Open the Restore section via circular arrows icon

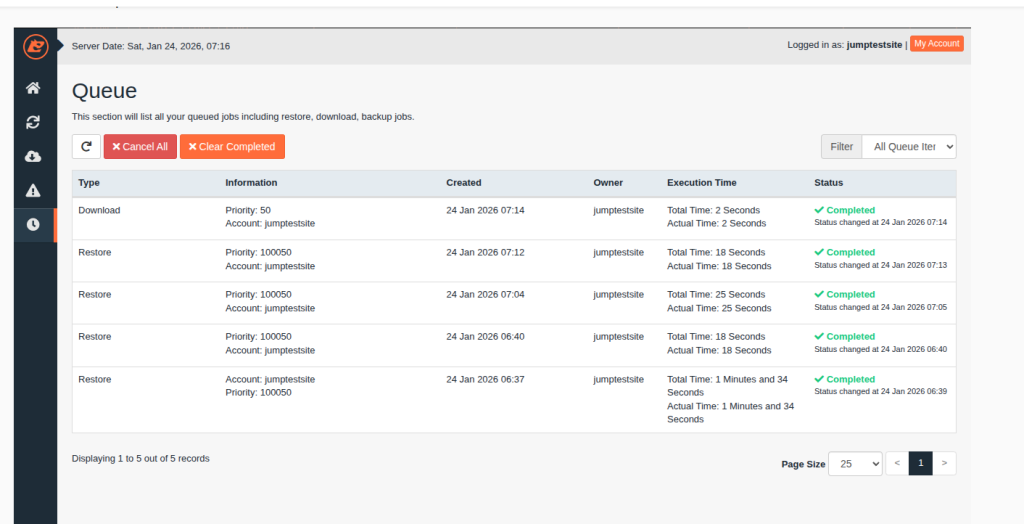[33, 122]
